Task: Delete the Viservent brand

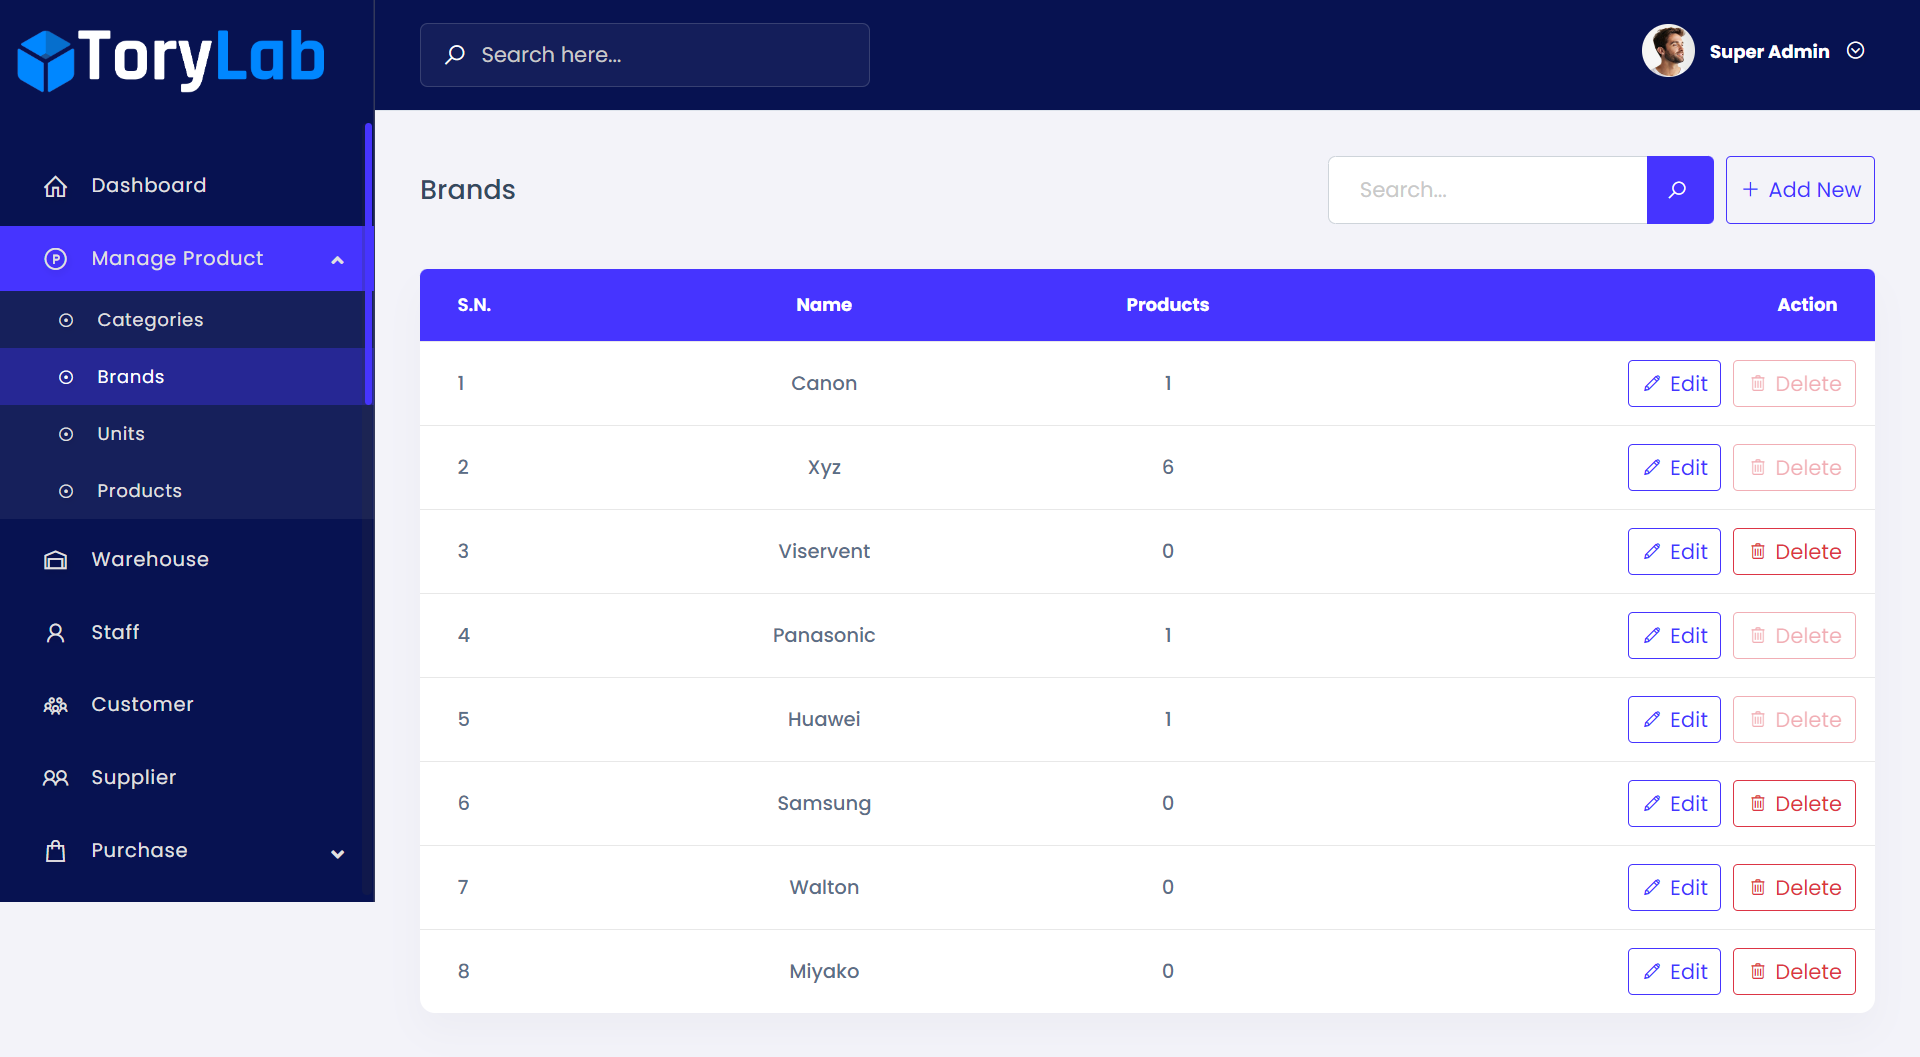Action: click(x=1793, y=552)
